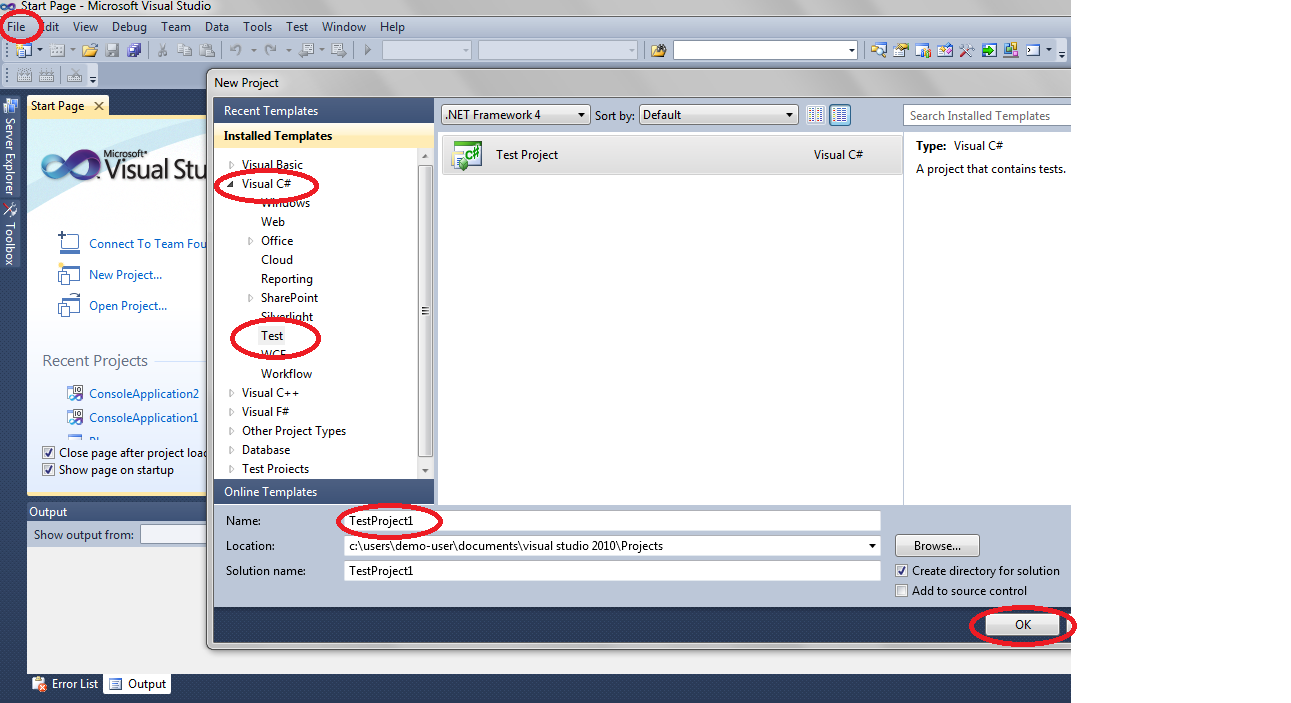This screenshot has height=703, width=1291.
Task: Open the toolbar Find combo box dropdown
Action: point(851,50)
